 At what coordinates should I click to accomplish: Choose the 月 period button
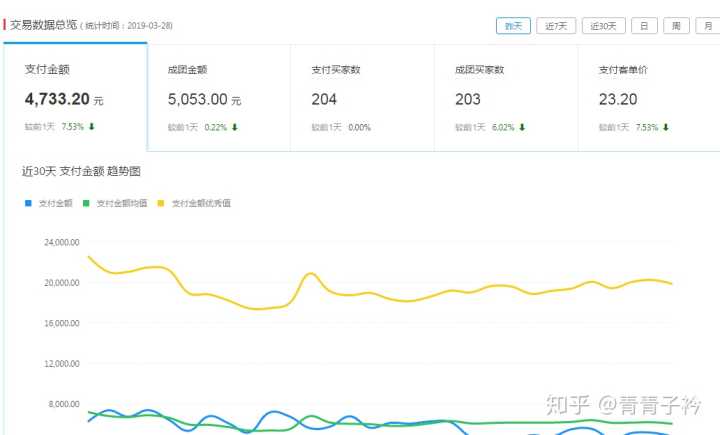tap(708, 26)
